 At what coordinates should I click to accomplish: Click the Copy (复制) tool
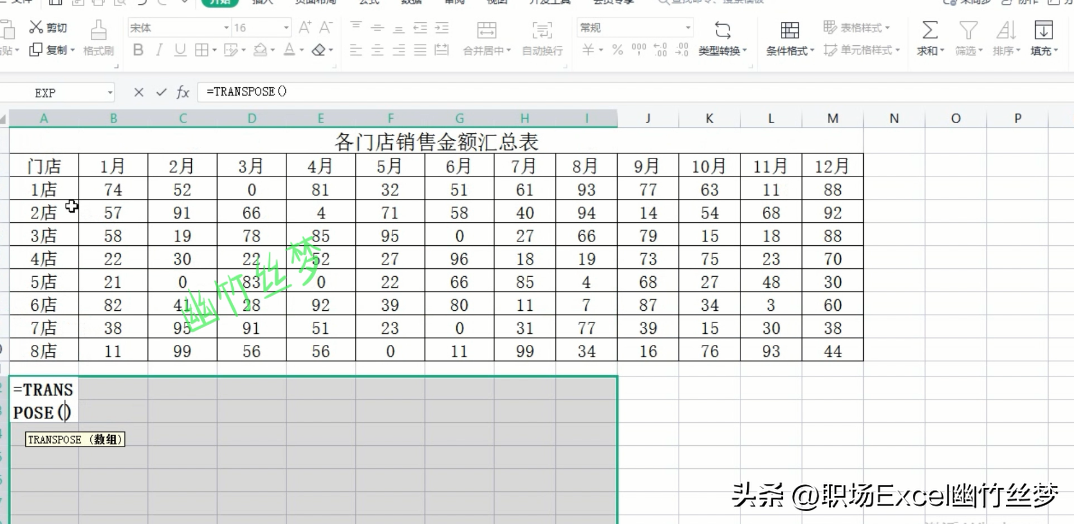(x=48, y=51)
